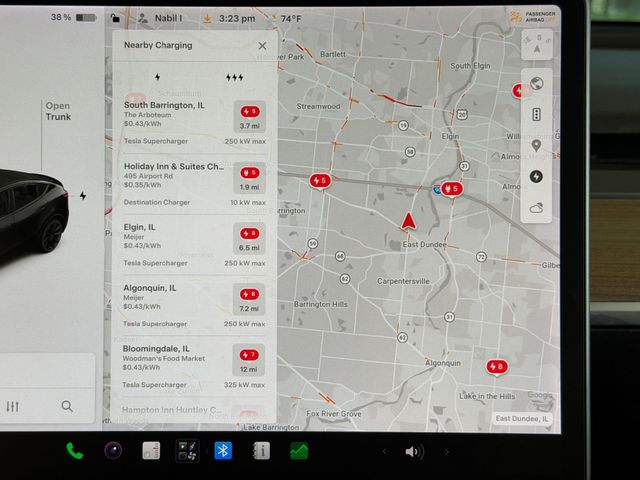Open the owner's manual info icon

pyautogui.click(x=261, y=451)
